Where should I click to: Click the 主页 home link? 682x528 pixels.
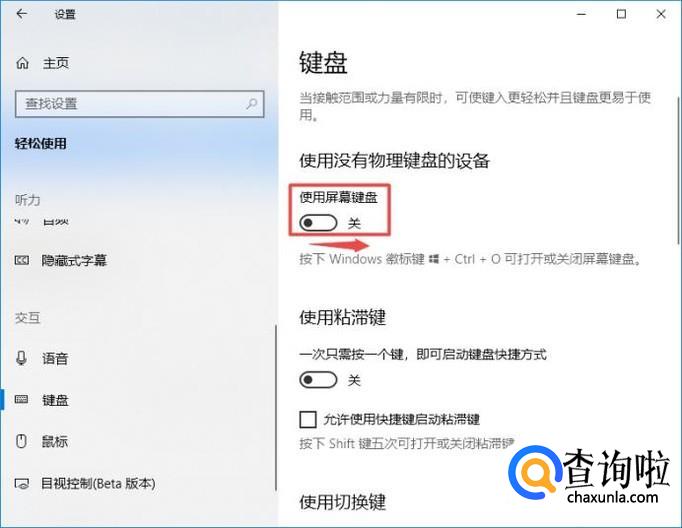click(x=56, y=63)
